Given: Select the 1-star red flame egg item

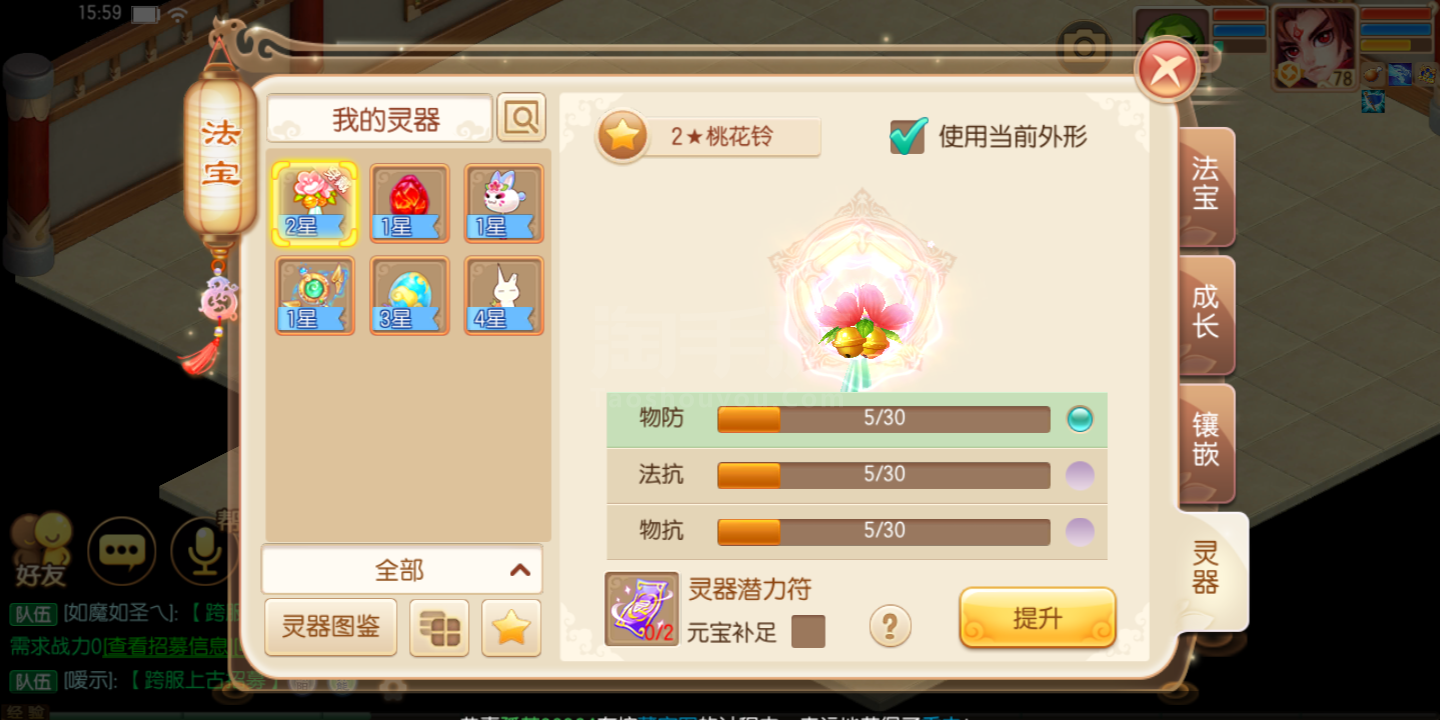Looking at the screenshot, I should (x=409, y=203).
